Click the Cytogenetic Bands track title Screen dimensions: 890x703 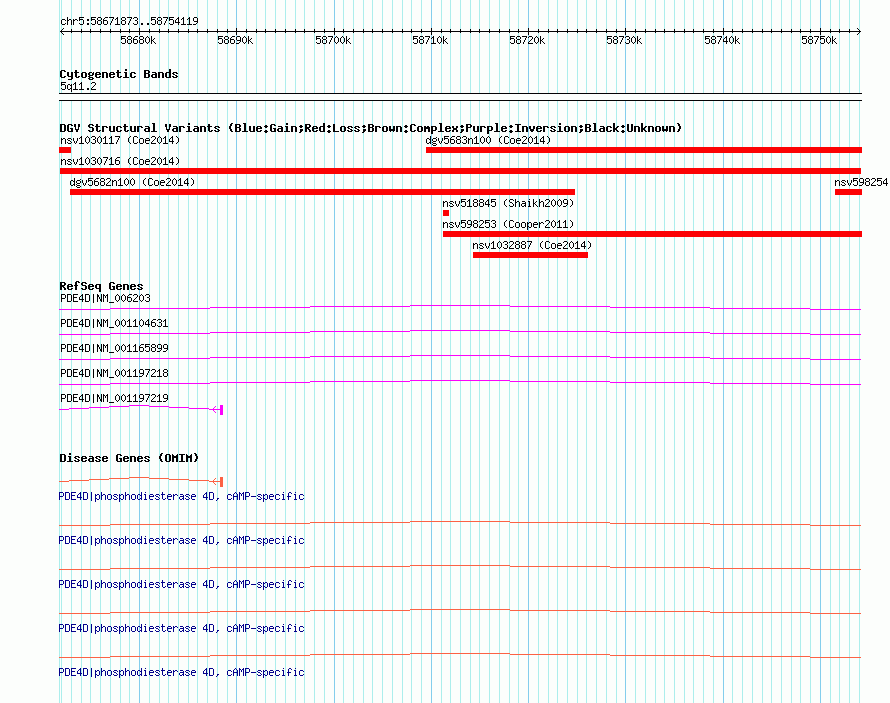119,74
